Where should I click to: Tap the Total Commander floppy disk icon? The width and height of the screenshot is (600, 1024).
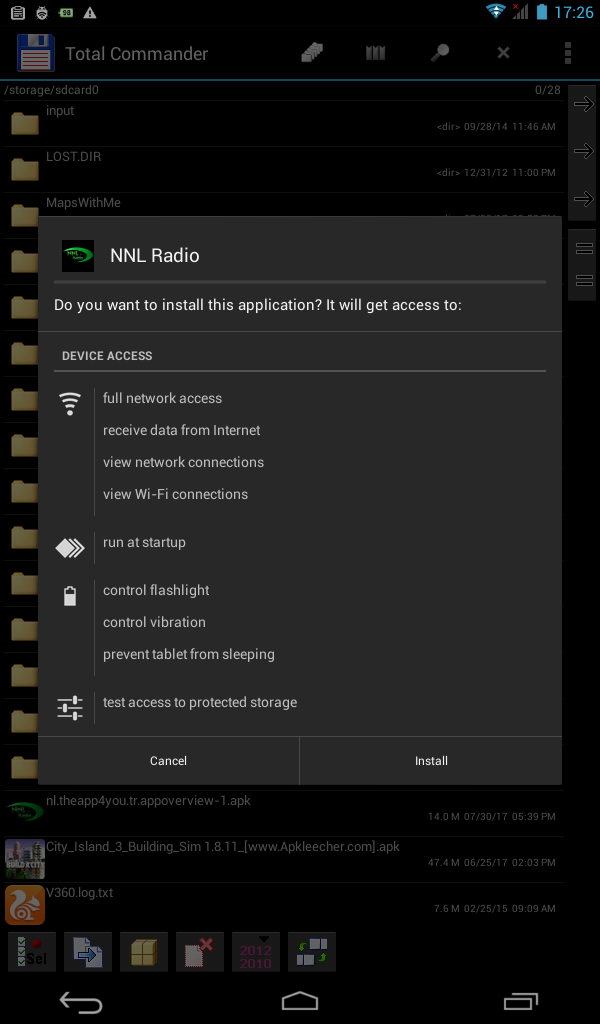(36, 53)
